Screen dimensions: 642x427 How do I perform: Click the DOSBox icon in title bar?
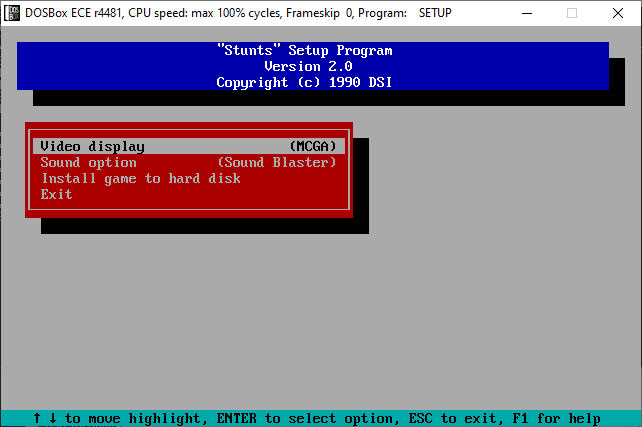tap(12, 13)
